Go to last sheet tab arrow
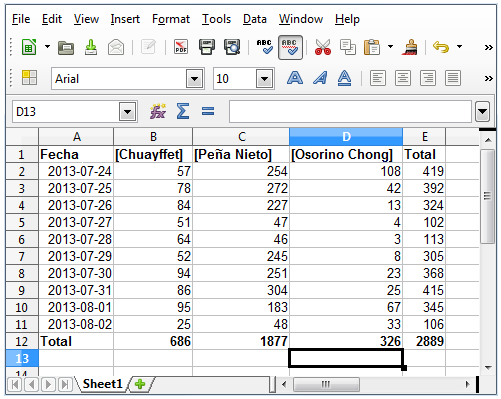The height and width of the screenshot is (399, 501). coord(65,385)
